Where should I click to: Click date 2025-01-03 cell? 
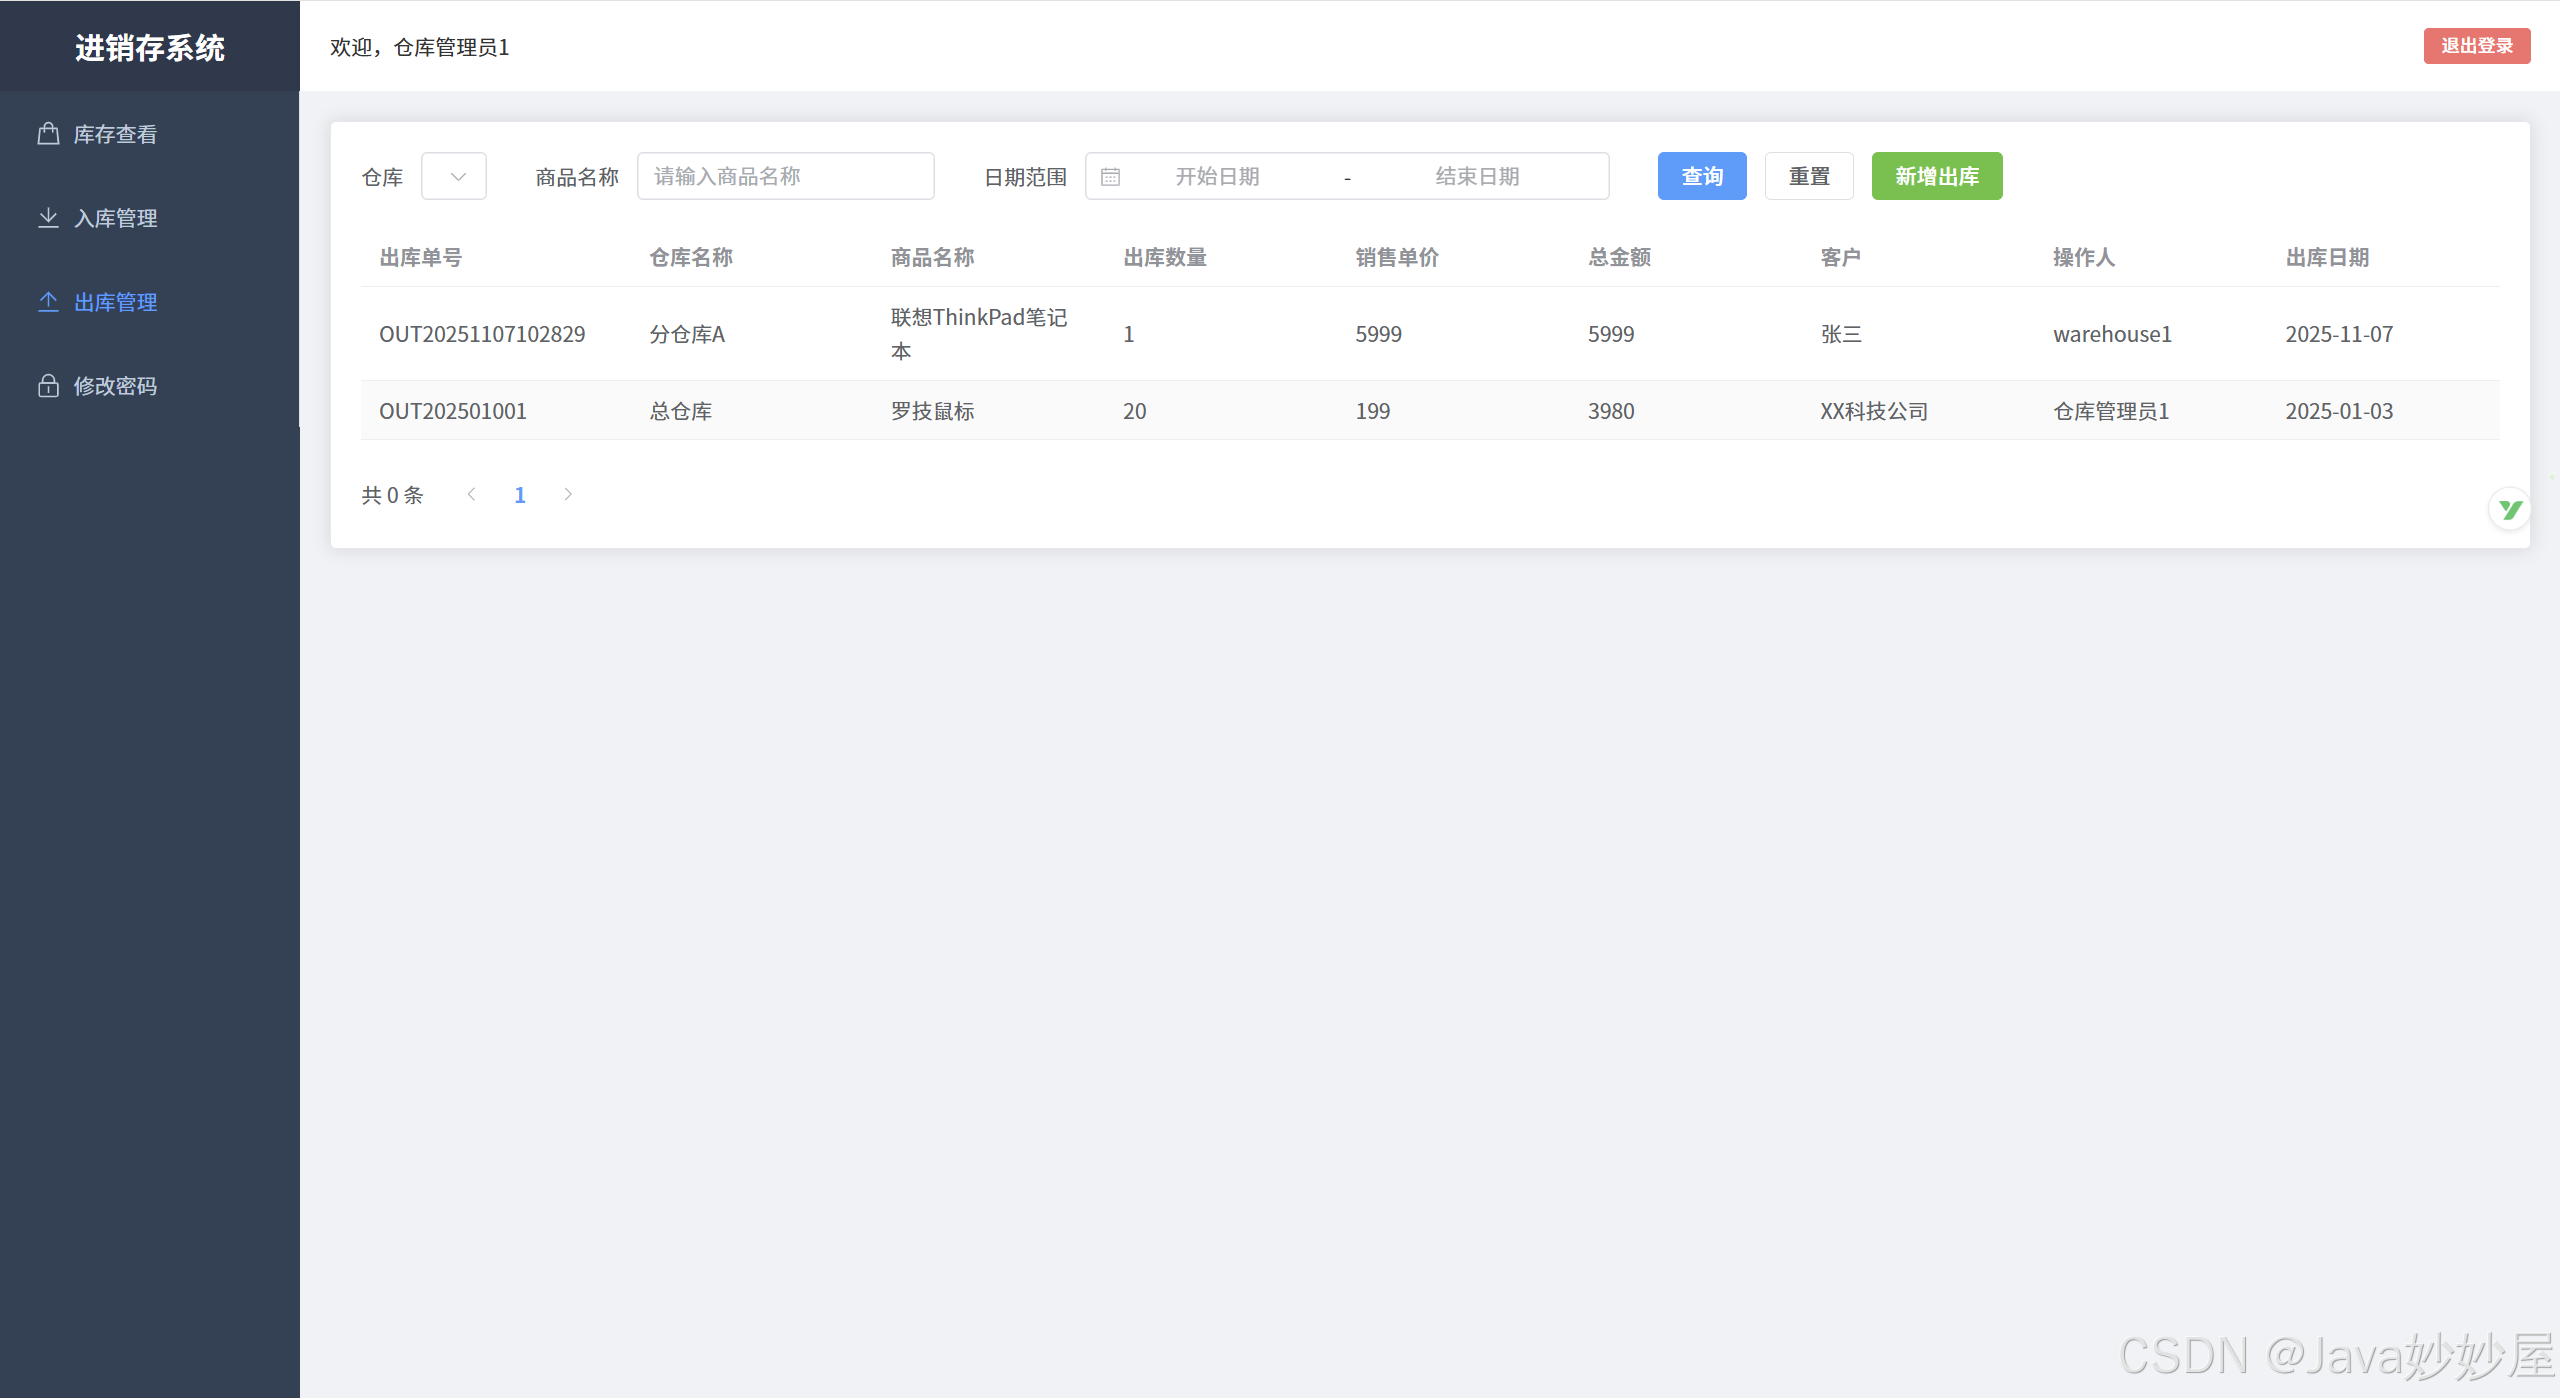click(2339, 411)
